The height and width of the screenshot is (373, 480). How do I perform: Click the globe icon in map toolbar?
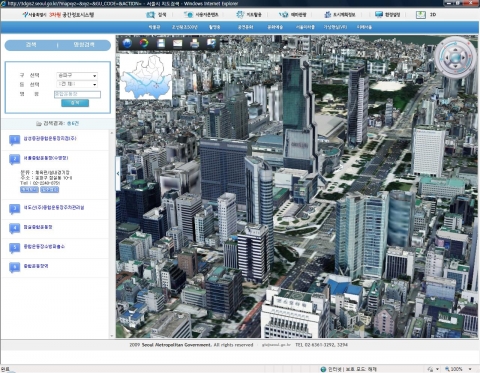(x=127, y=43)
